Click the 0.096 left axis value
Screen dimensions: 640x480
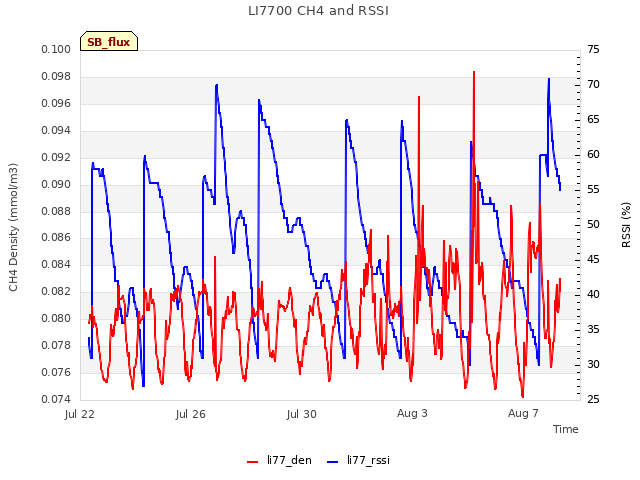[x=56, y=104]
